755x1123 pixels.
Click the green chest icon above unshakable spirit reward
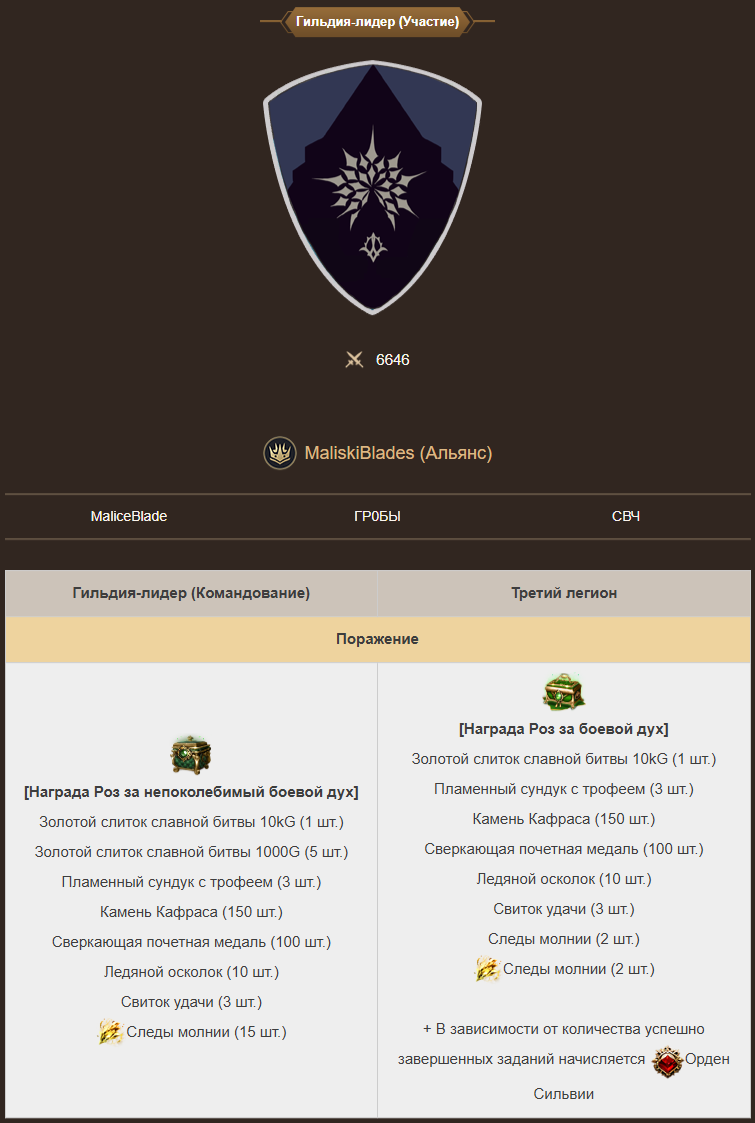coord(191,754)
